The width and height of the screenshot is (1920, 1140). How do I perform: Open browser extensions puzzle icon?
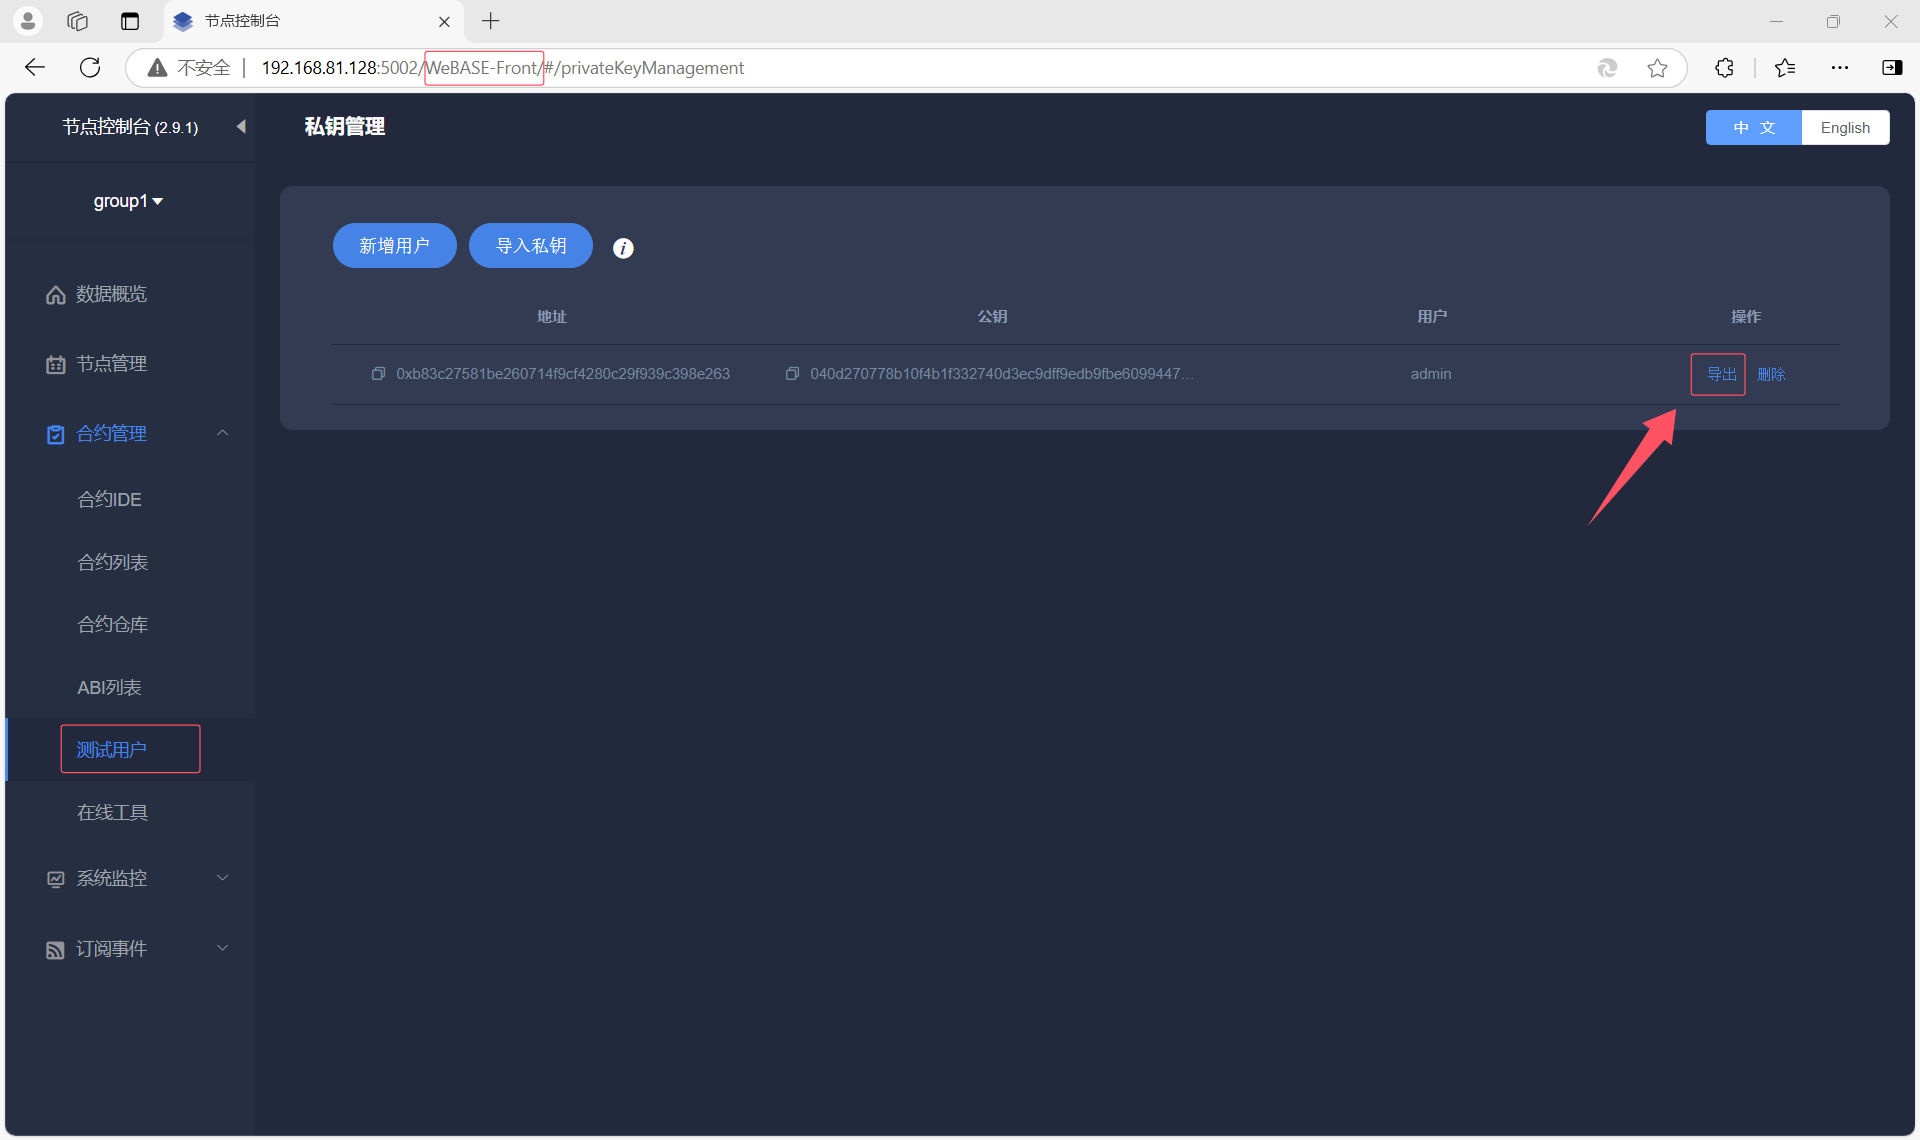1724,67
